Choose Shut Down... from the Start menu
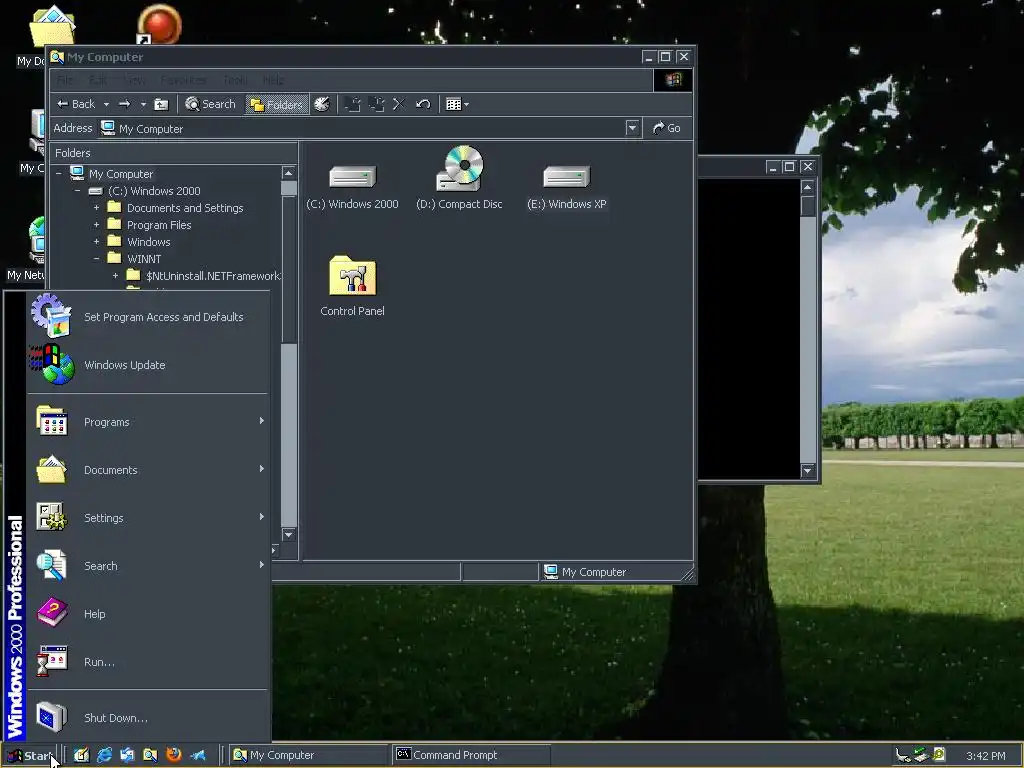 [148, 718]
